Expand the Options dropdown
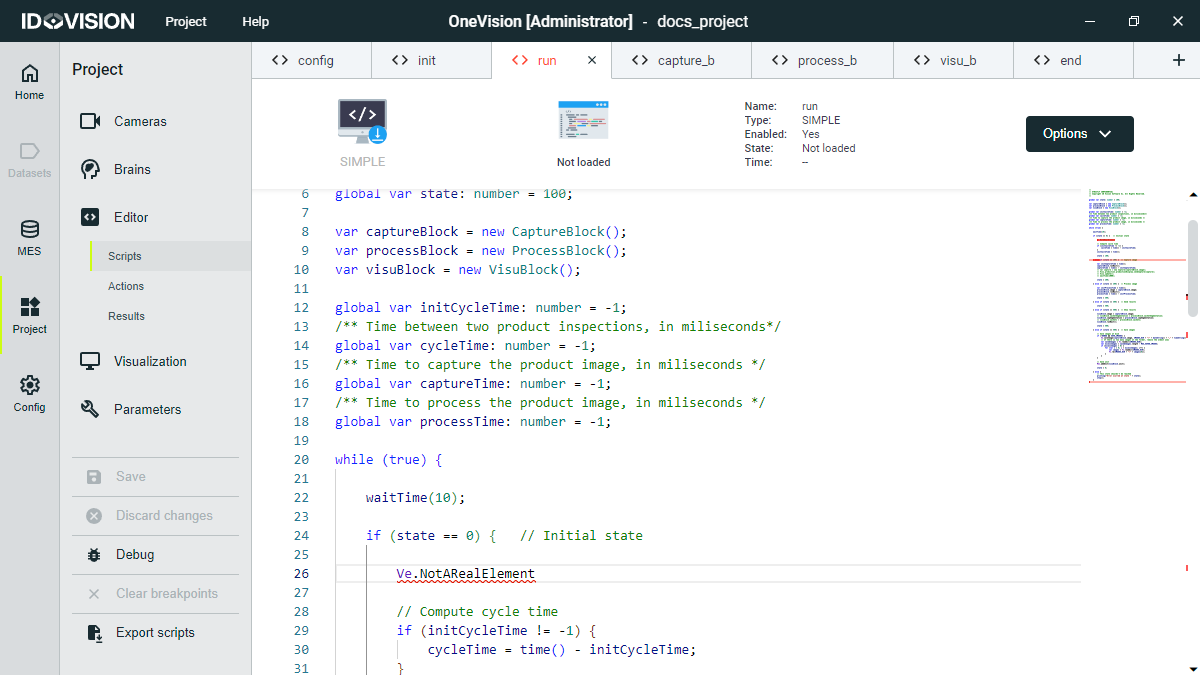This screenshot has width=1200, height=675. pyautogui.click(x=1079, y=134)
